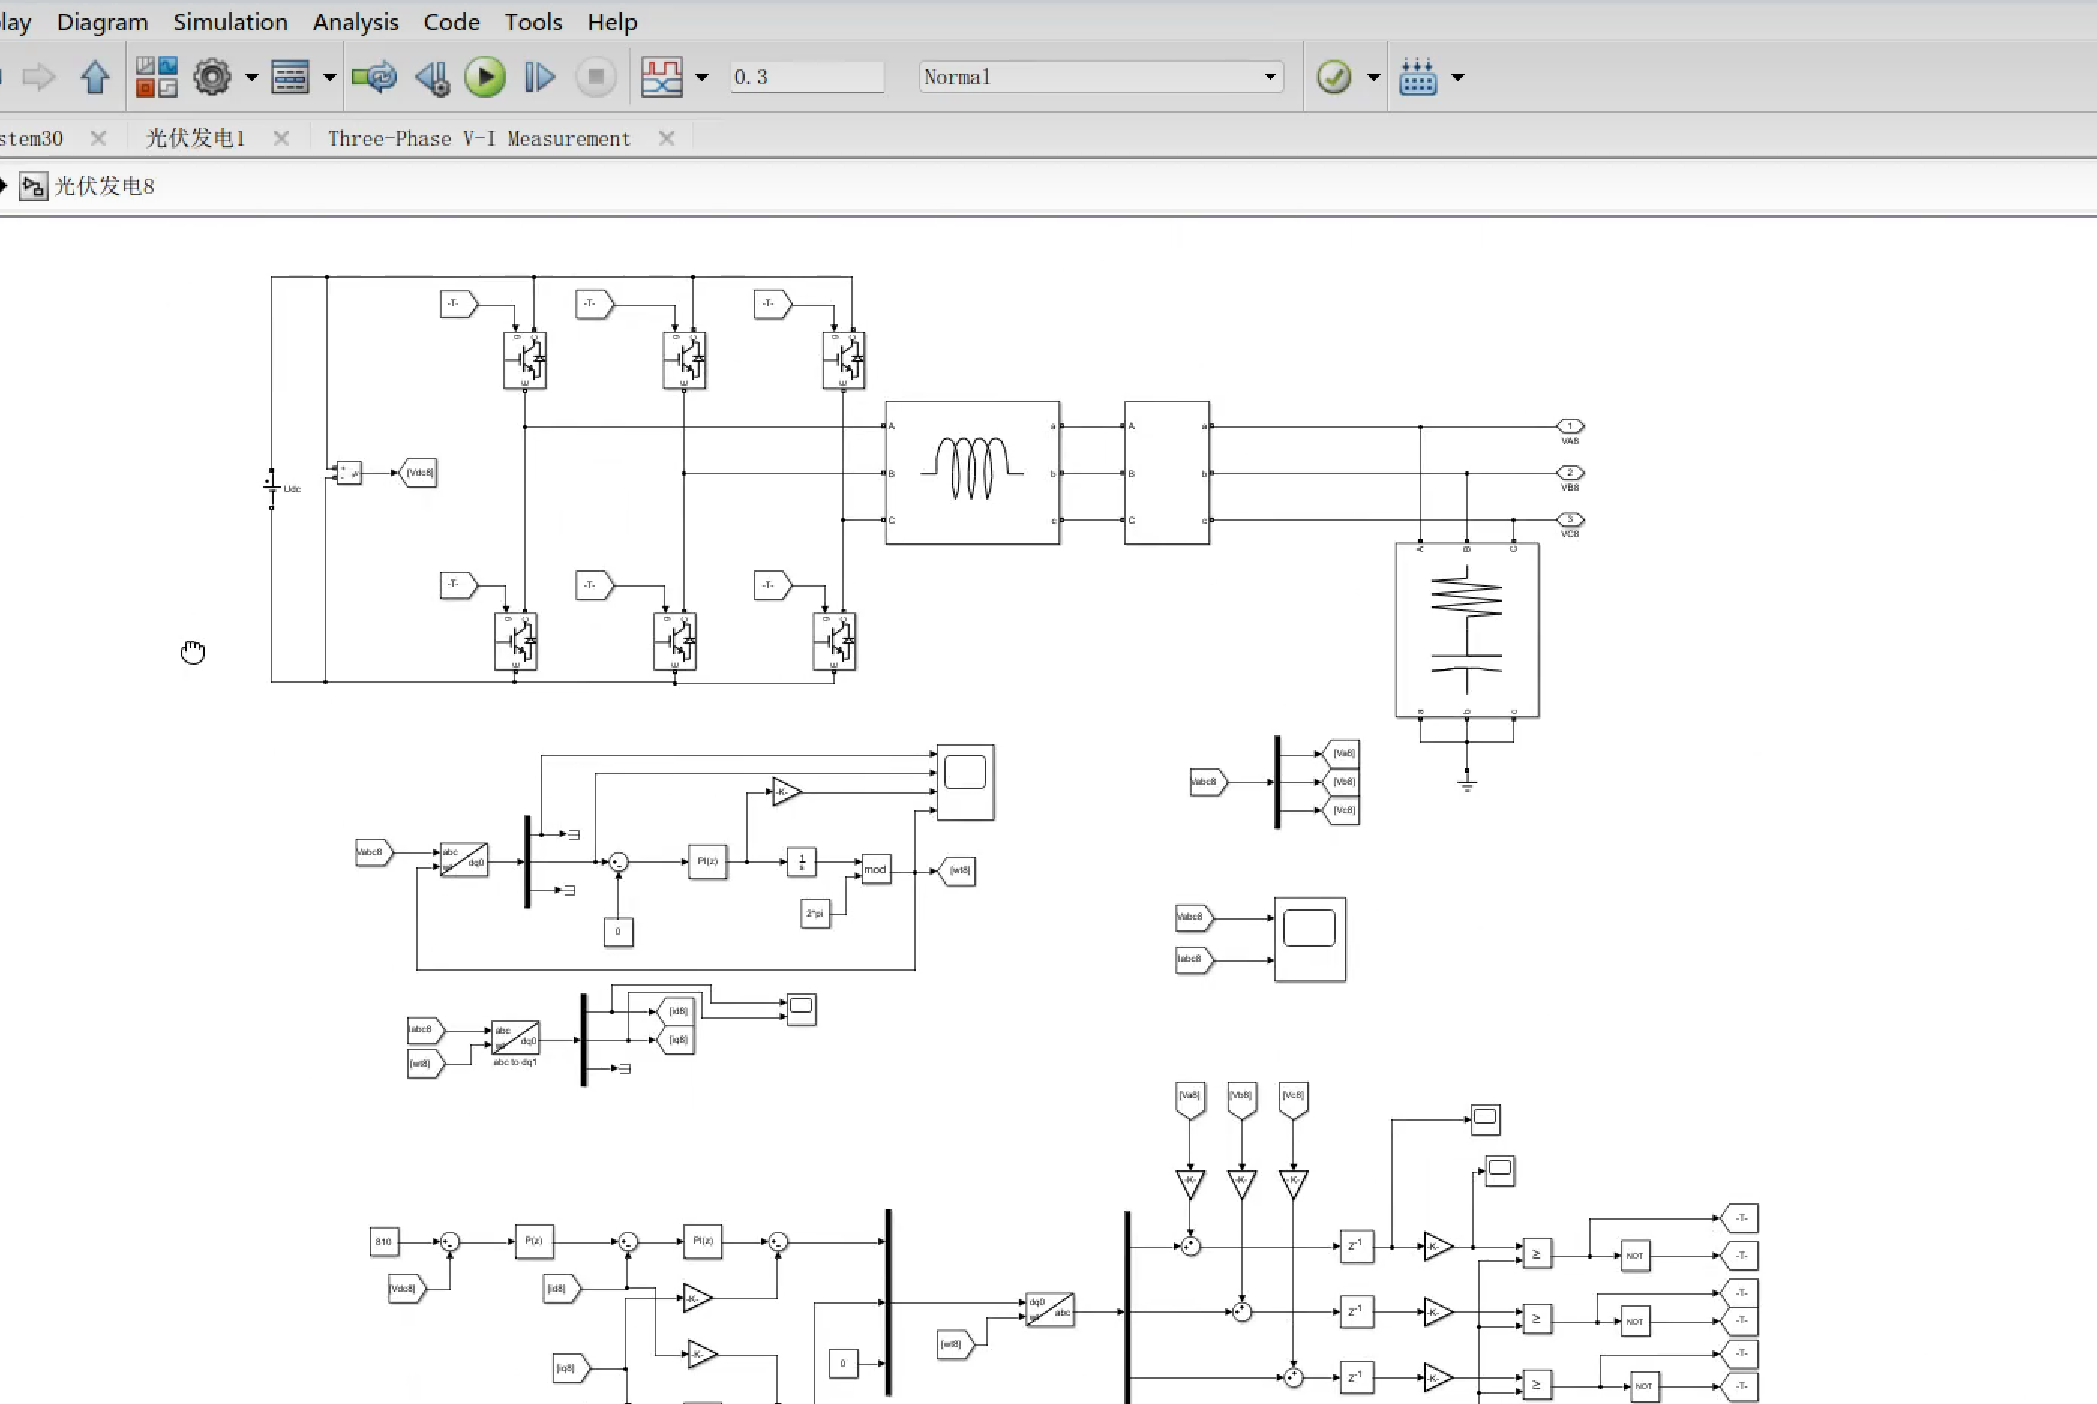The height and width of the screenshot is (1404, 2097).
Task: Open the Analysis menu
Action: click(x=355, y=22)
